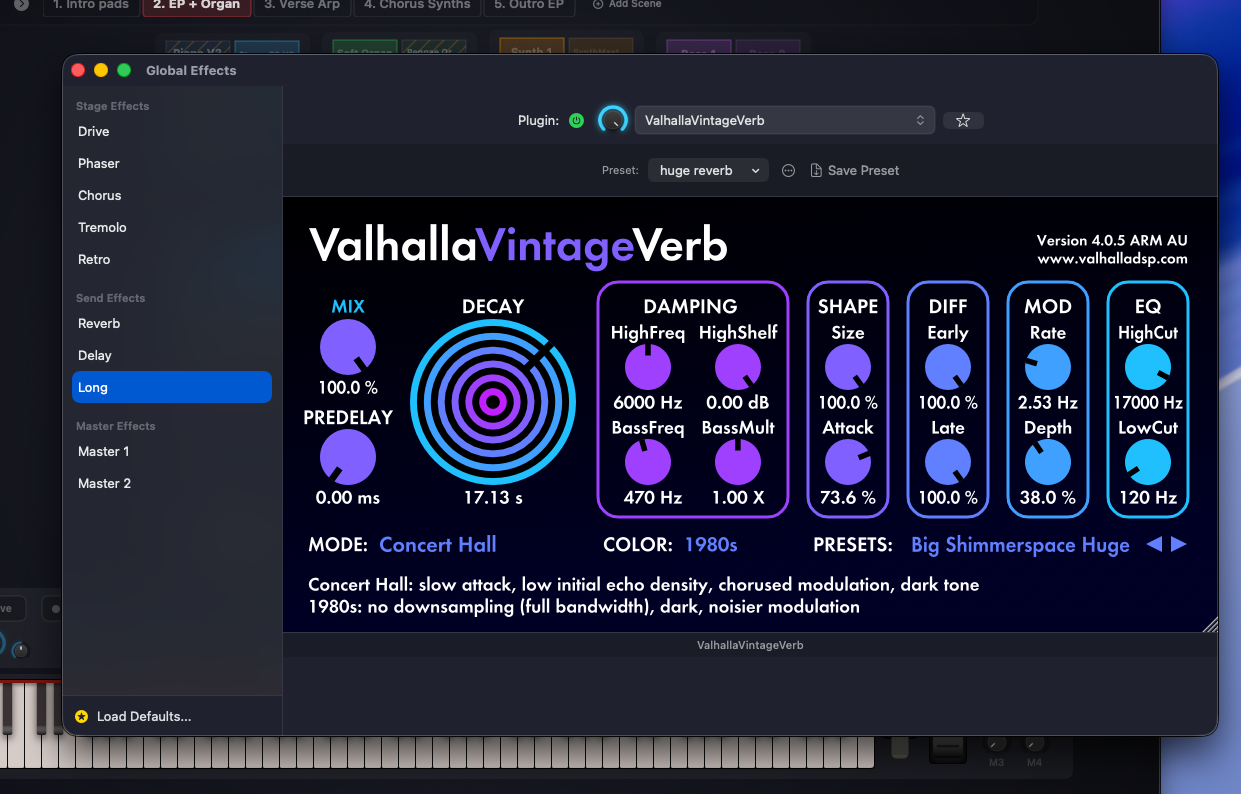Viewport: 1241px width, 794px height.
Task: Click the HighFreq value 6000 Hz
Action: point(647,403)
